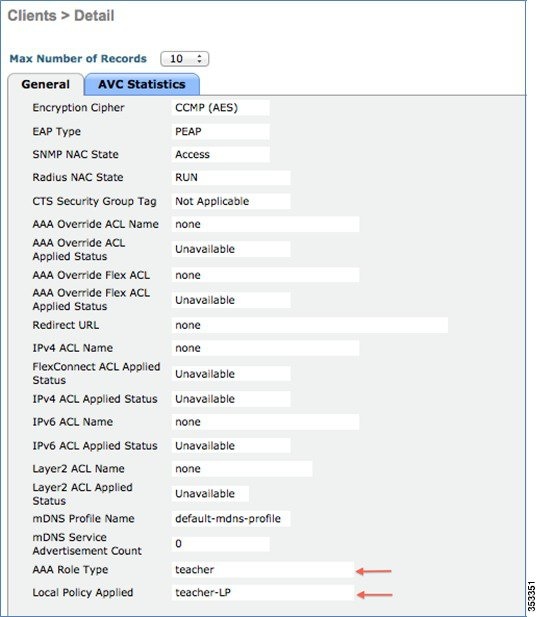The width and height of the screenshot is (537, 617).
Task: Select the Local Policy Applied teacher-LP field
Action: pyautogui.click(x=263, y=593)
